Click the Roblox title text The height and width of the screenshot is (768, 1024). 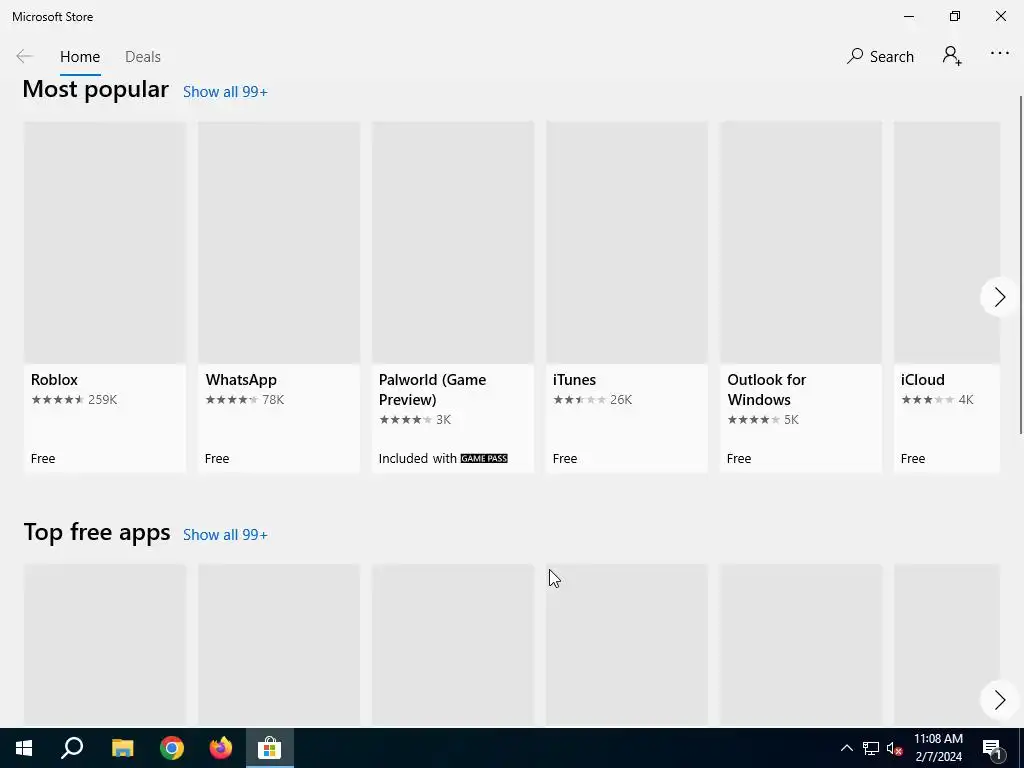[x=54, y=379]
